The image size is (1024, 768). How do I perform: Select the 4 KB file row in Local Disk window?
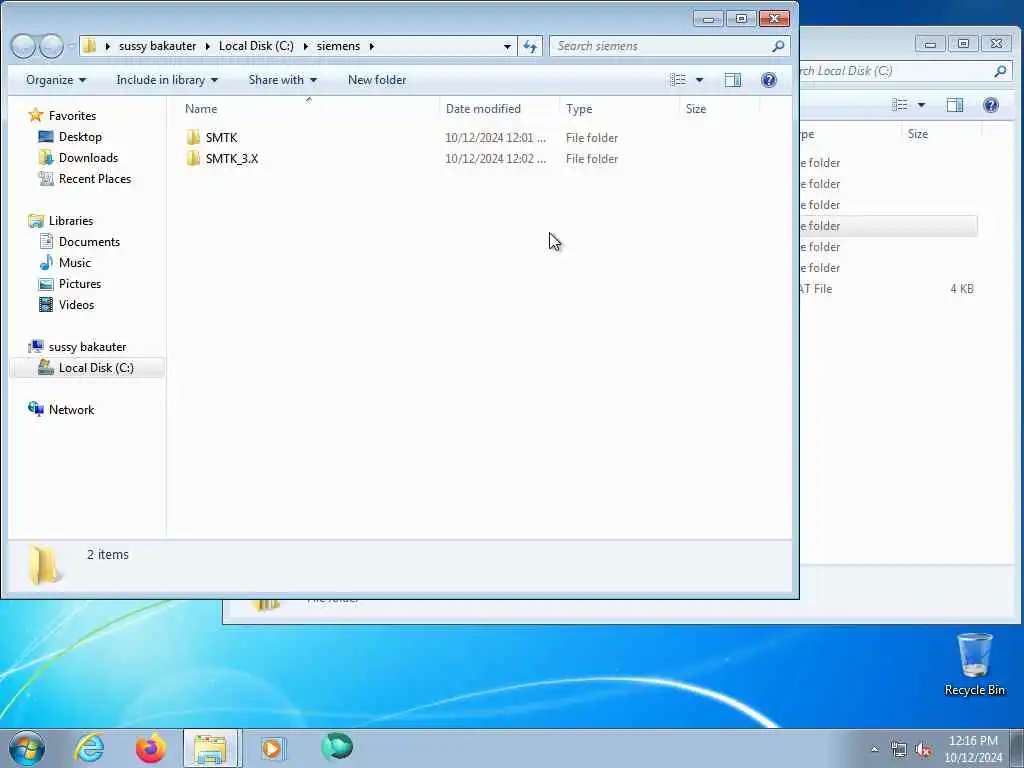click(x=888, y=289)
